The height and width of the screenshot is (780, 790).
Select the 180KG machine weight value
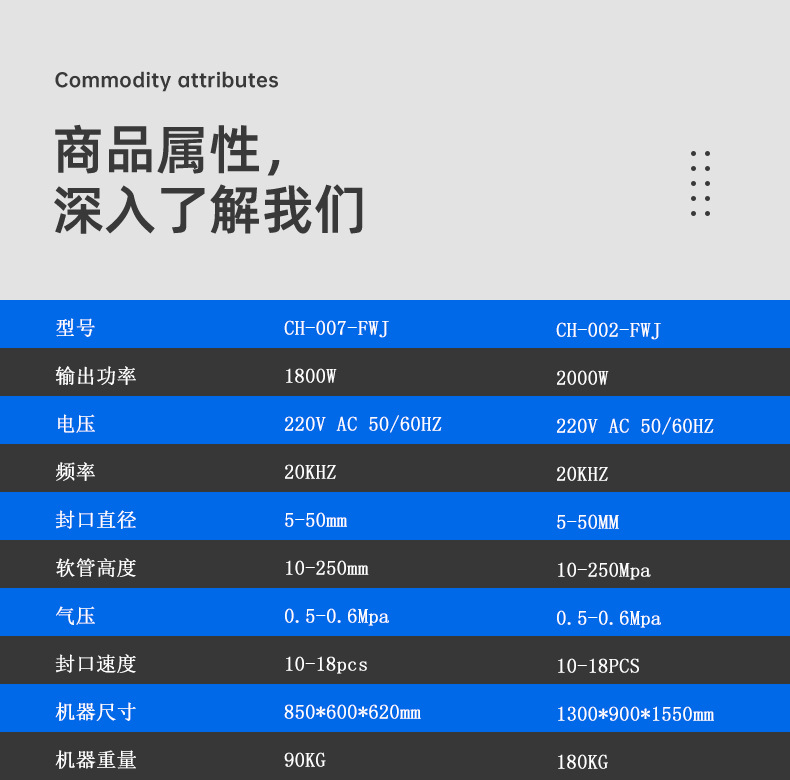click(582, 762)
